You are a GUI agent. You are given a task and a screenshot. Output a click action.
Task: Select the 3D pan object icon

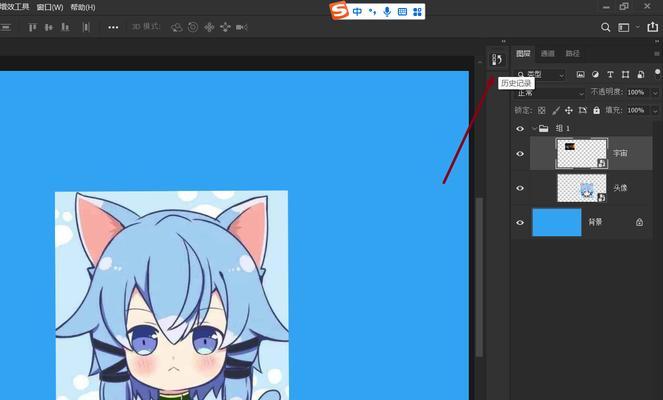click(x=209, y=27)
